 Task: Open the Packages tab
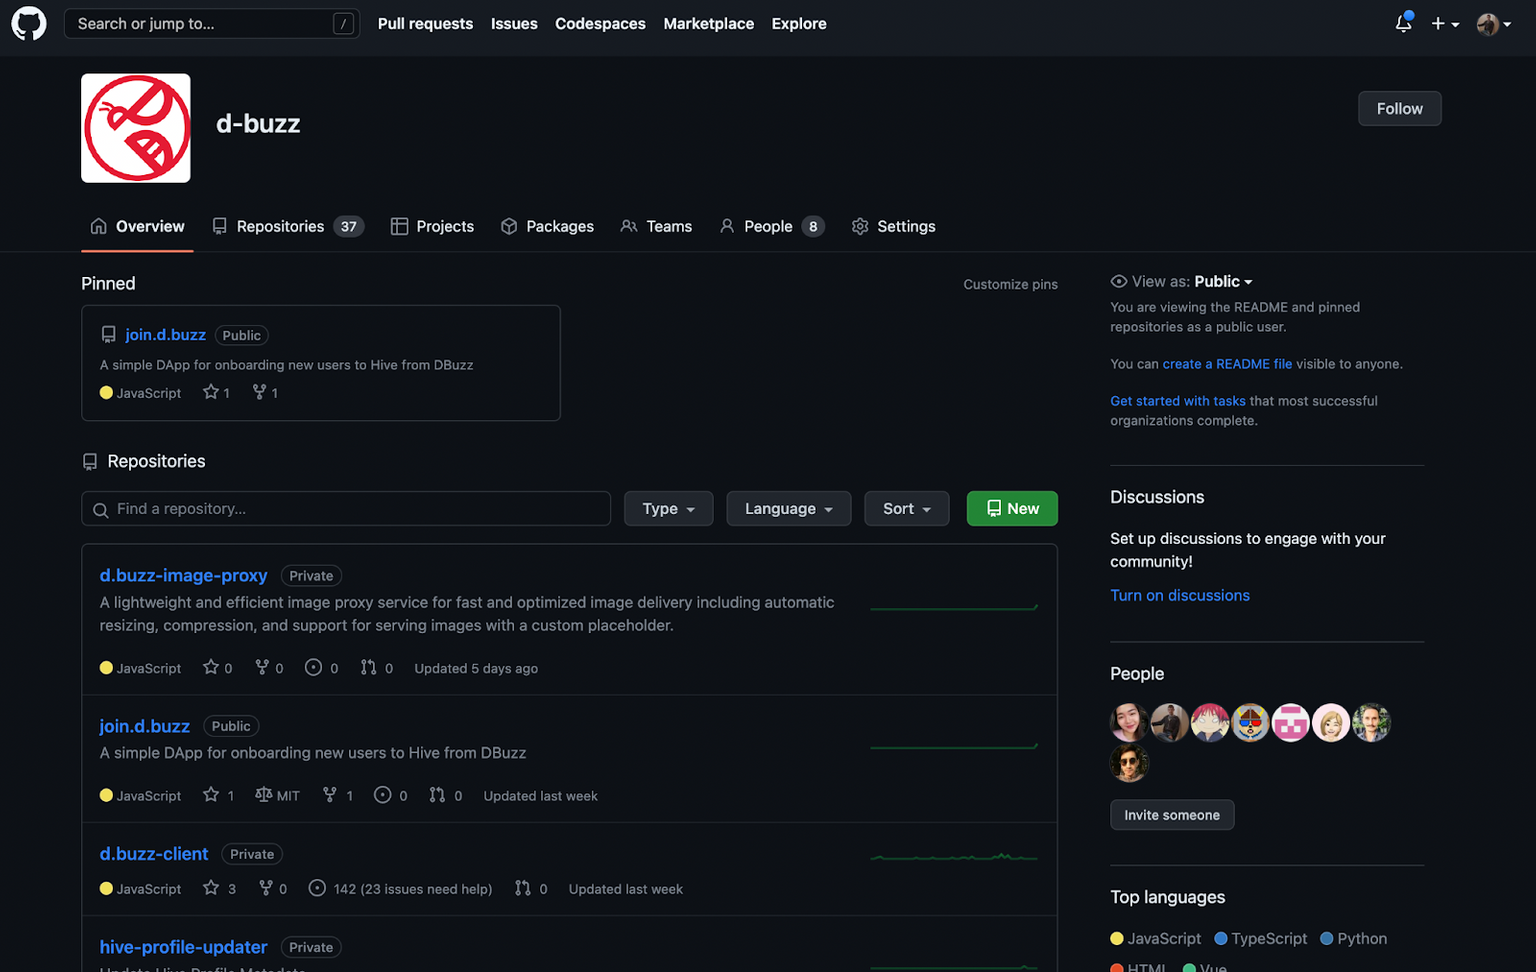click(x=547, y=227)
